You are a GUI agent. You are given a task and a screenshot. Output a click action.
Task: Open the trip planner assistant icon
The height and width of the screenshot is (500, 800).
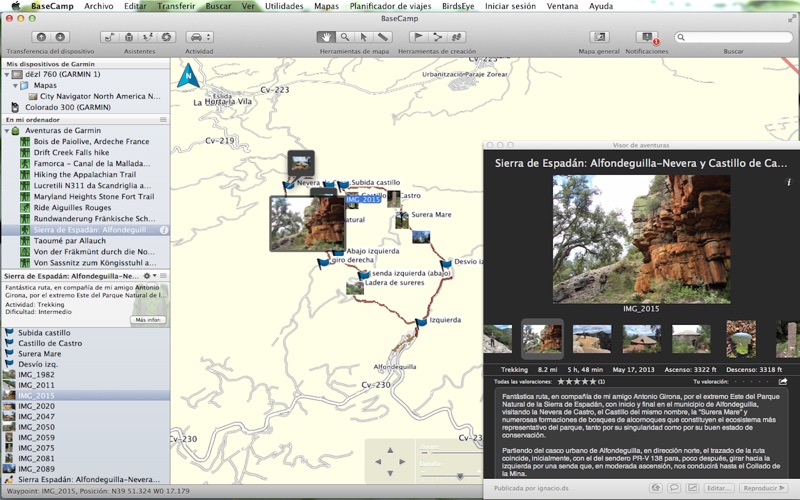(x=109, y=37)
